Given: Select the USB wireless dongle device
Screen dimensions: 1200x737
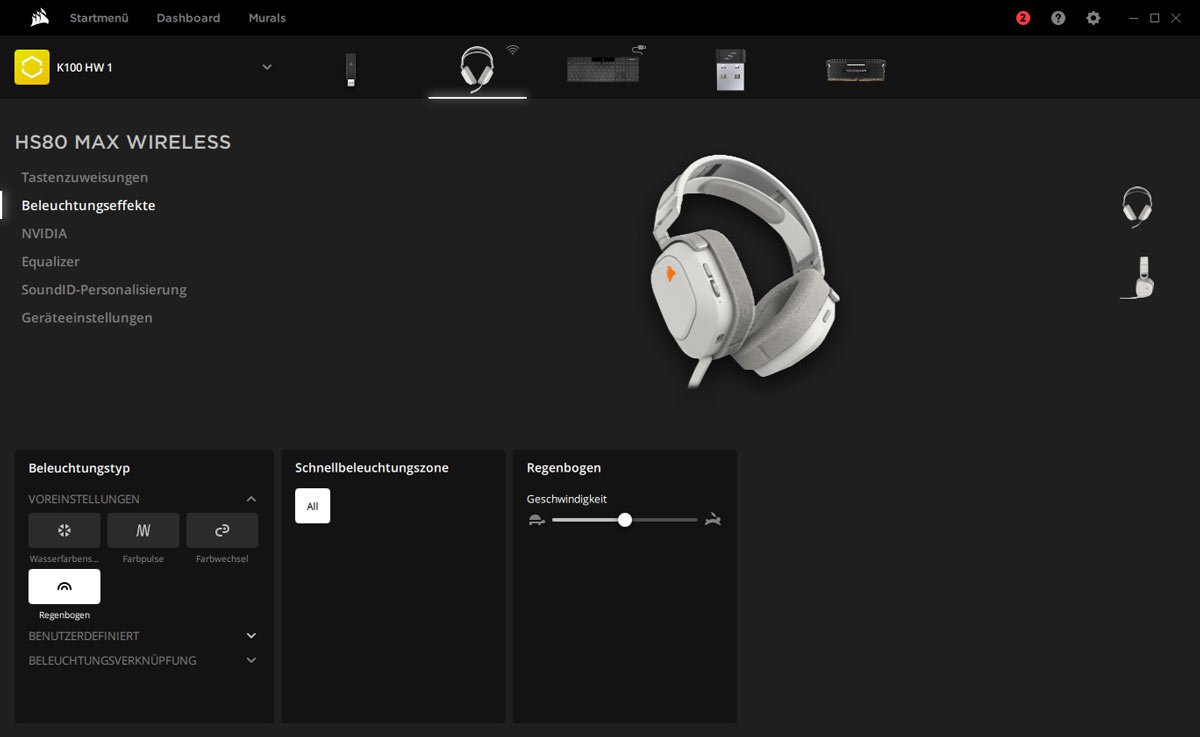Looking at the screenshot, I should [x=351, y=70].
